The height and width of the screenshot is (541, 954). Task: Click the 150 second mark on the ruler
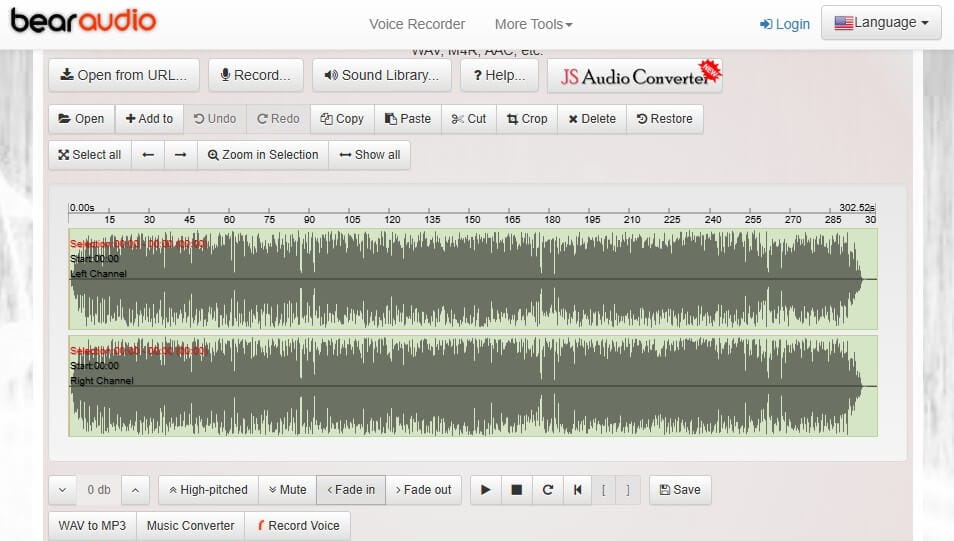tap(472, 219)
